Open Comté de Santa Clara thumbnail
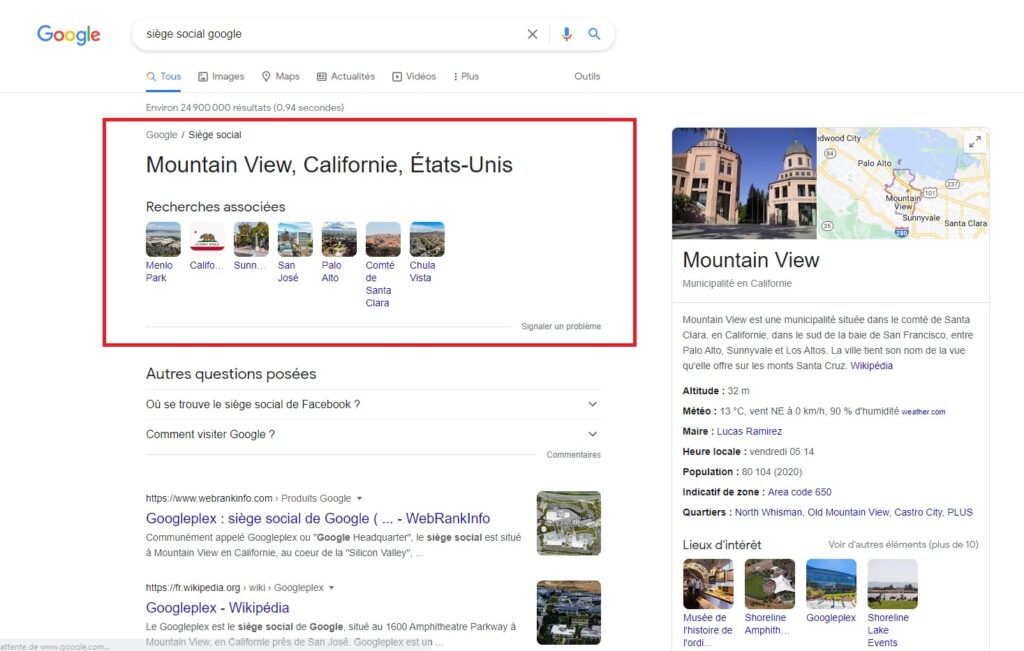 (383, 239)
